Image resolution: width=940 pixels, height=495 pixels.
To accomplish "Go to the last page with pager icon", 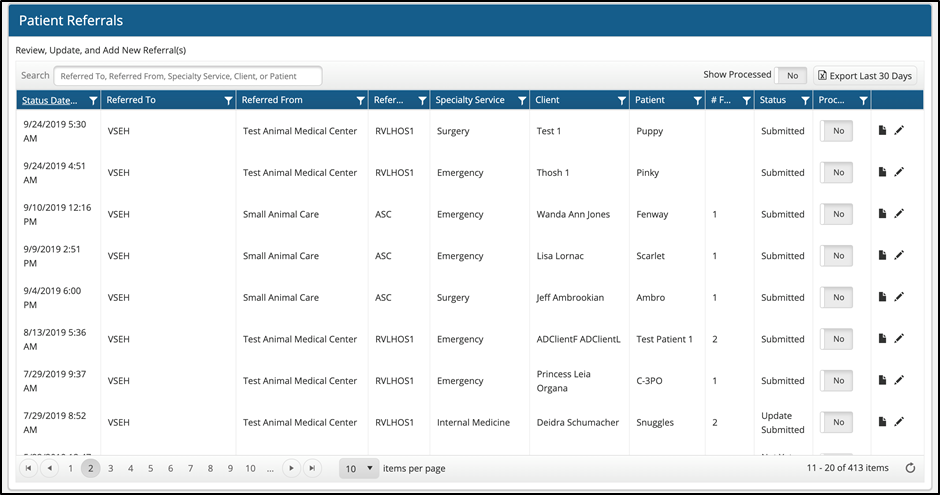I will [x=313, y=468].
